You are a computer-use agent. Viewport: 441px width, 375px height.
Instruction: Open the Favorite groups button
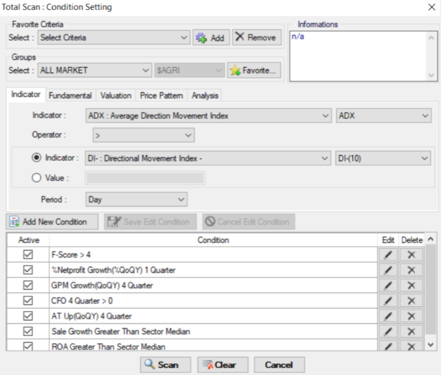254,70
